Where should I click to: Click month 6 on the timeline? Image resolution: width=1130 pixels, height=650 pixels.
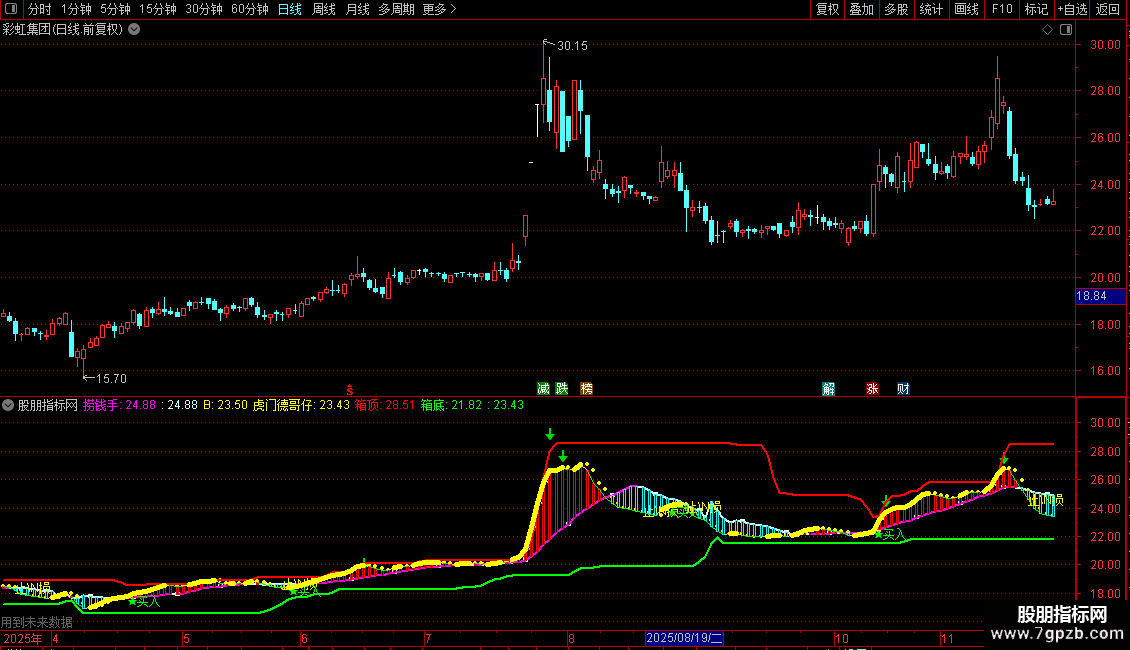pos(304,638)
